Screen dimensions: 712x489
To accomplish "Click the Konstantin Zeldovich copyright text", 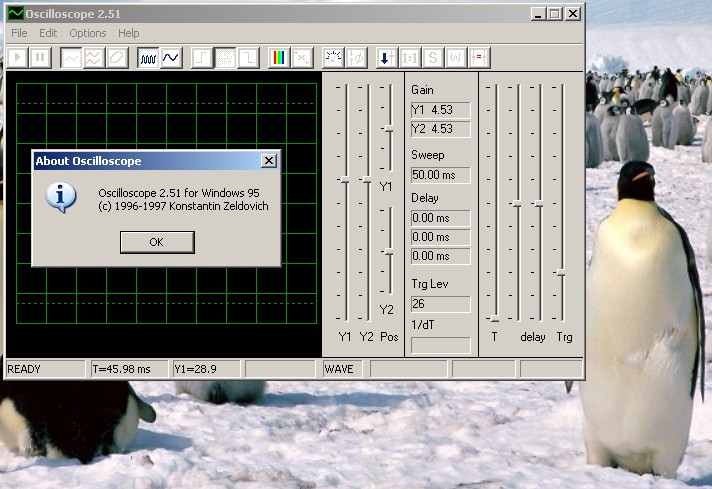I will click(x=183, y=206).
